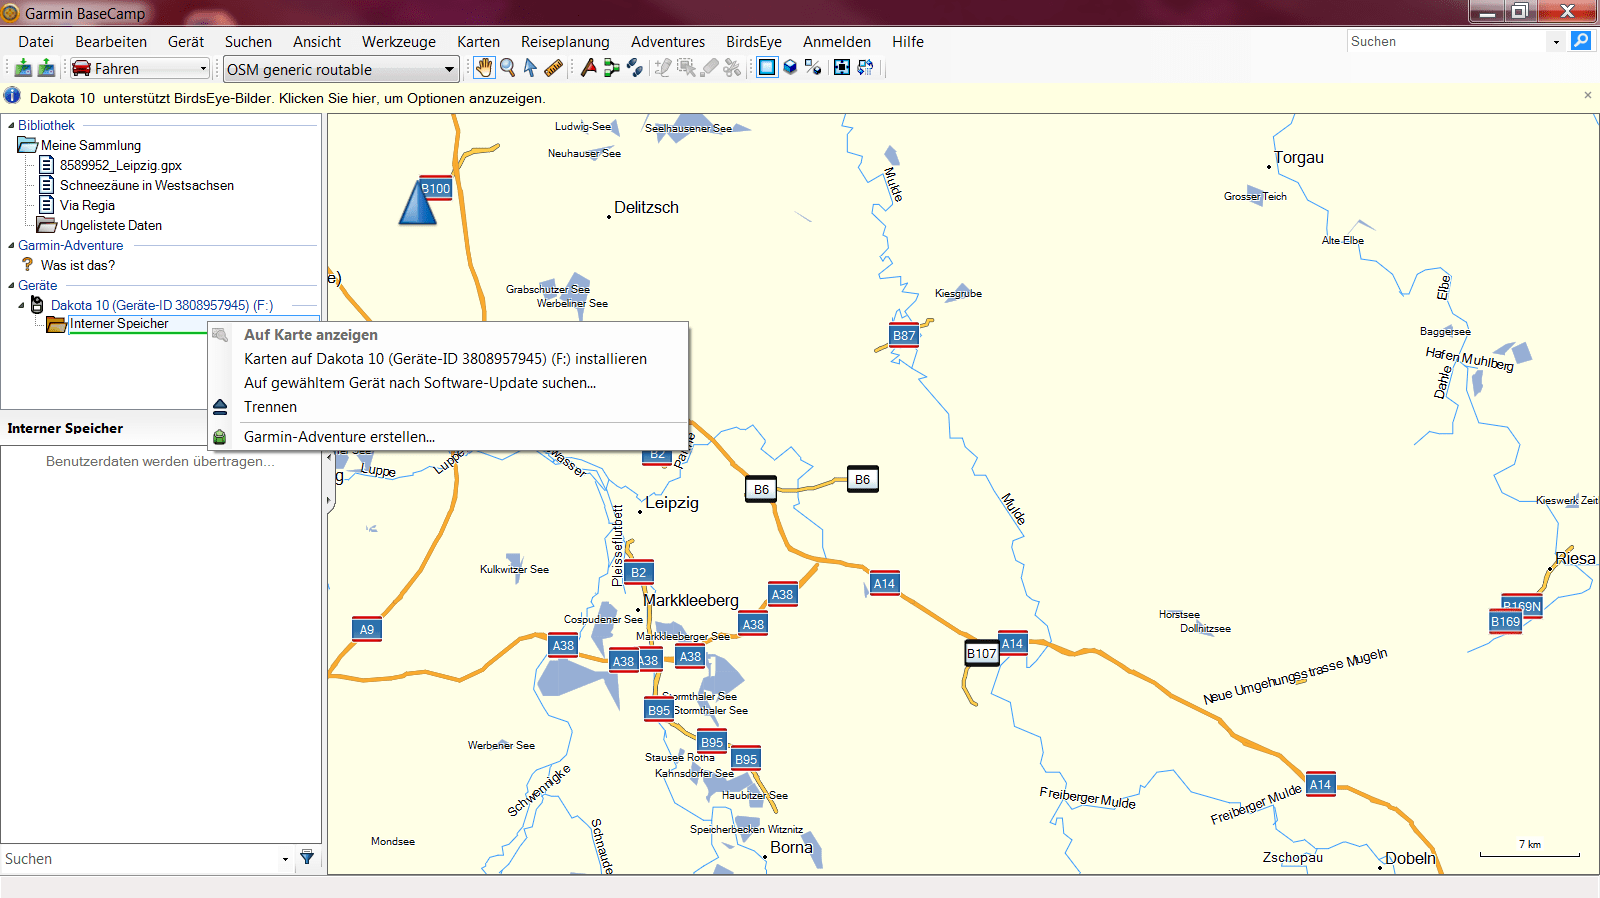Screen dimensions: 1600x898
Task: Choose 'Trennen' to eject device
Action: click(448, 407)
